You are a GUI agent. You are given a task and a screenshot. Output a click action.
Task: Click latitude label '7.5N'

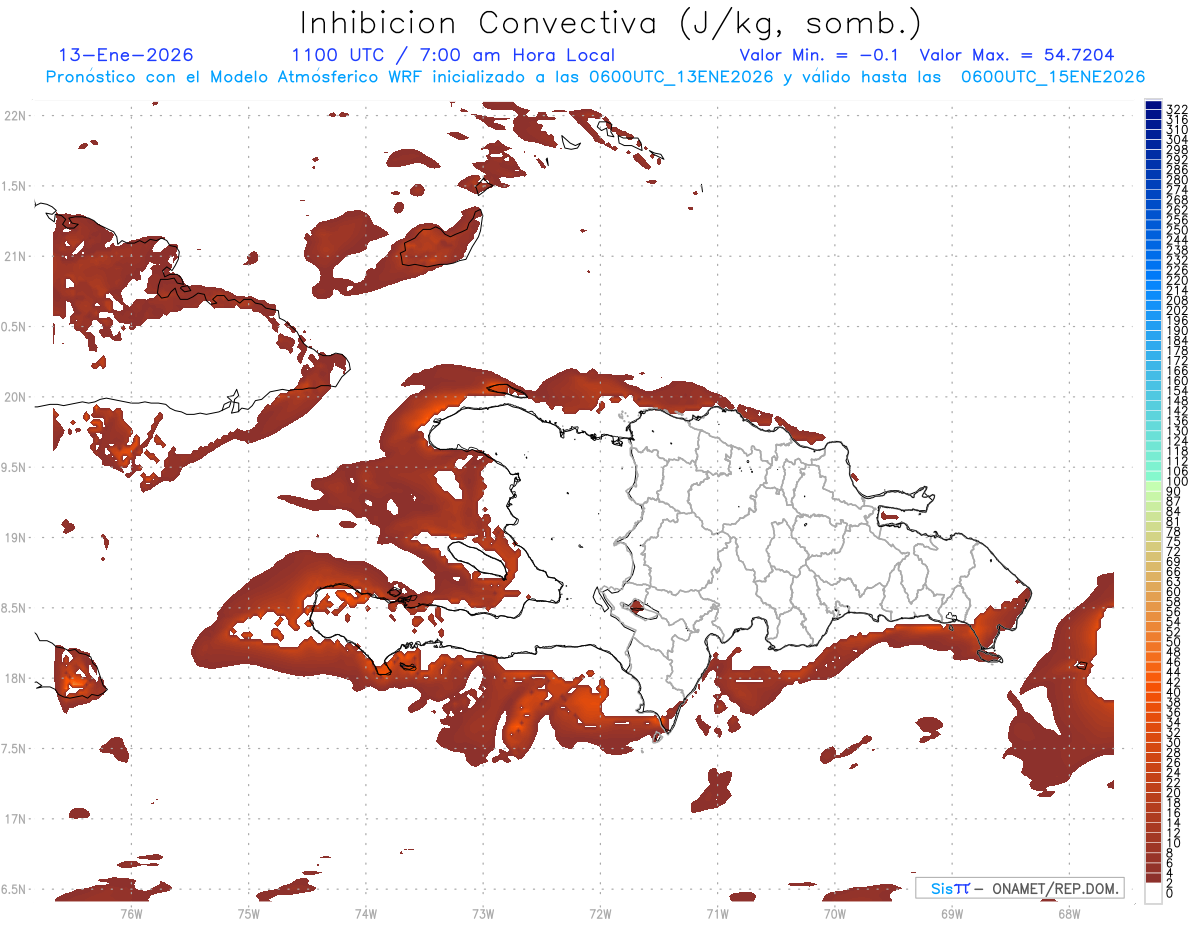point(15,749)
